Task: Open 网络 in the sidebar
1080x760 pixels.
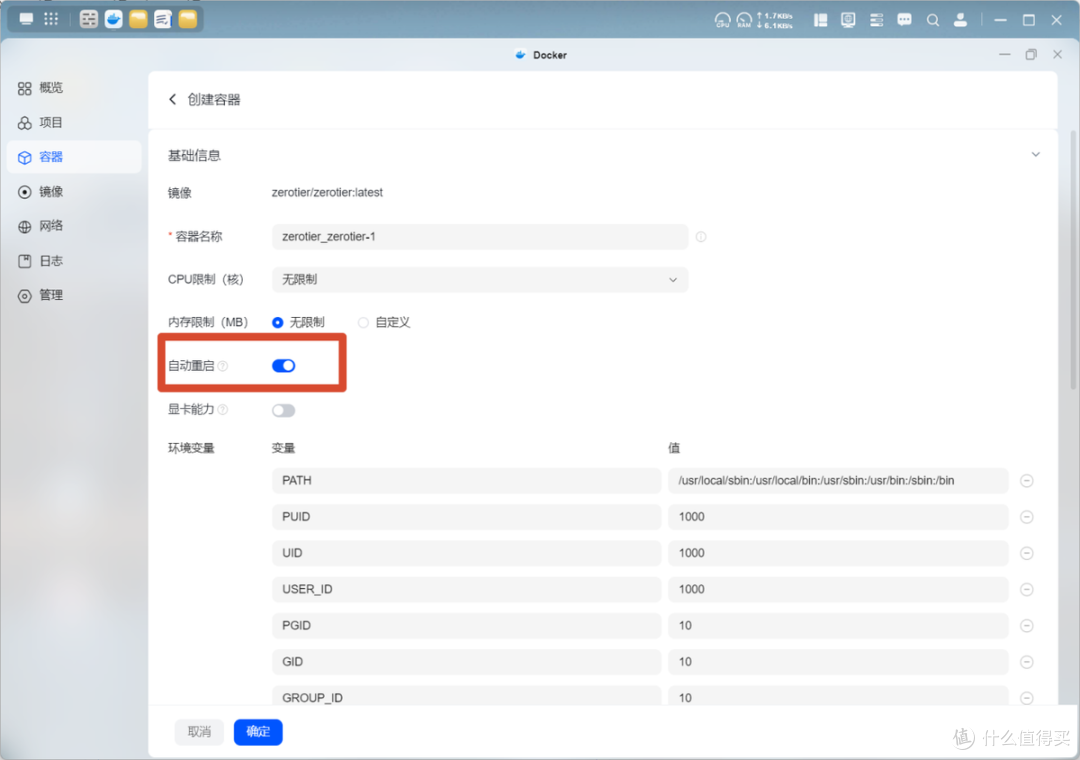Action: pyautogui.click(x=74, y=226)
